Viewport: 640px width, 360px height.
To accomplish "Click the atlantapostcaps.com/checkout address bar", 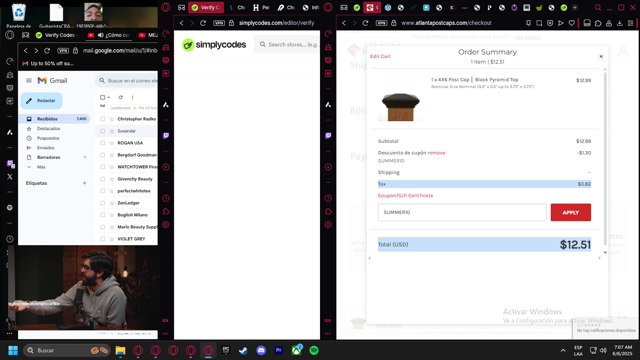I will [446, 23].
